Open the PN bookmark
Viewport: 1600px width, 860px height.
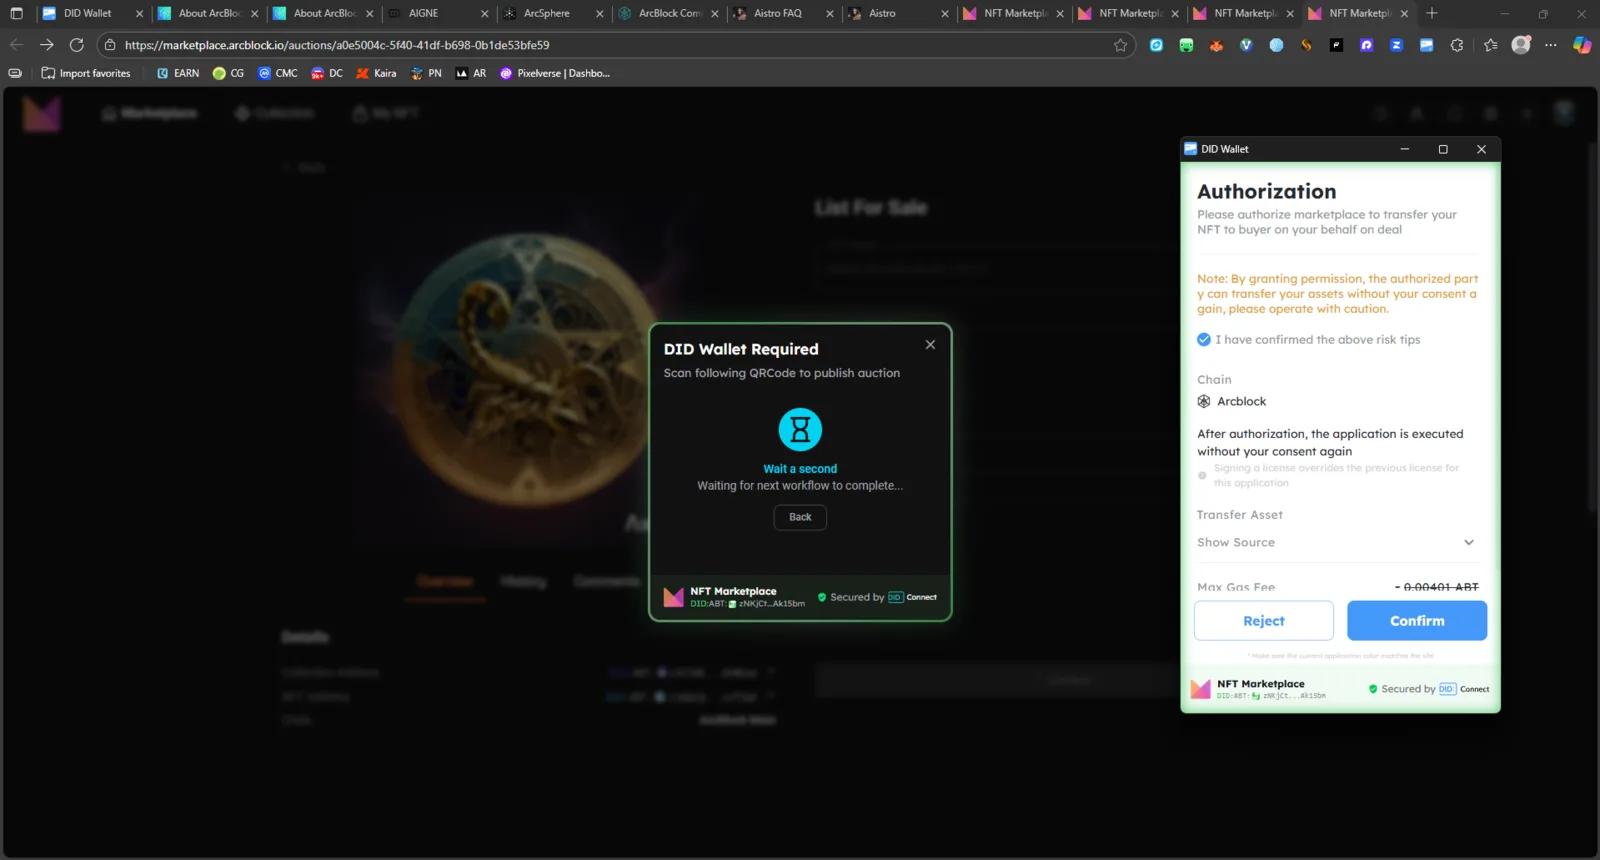tap(426, 73)
